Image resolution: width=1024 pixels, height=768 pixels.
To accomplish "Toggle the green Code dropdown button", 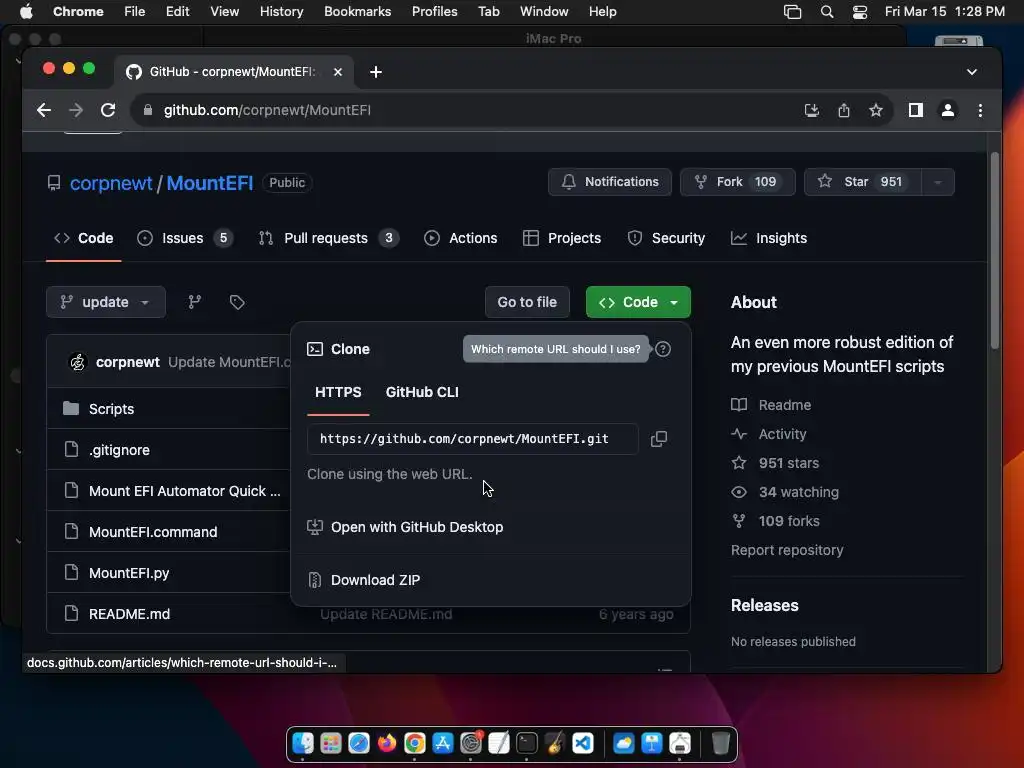I will tap(638, 302).
